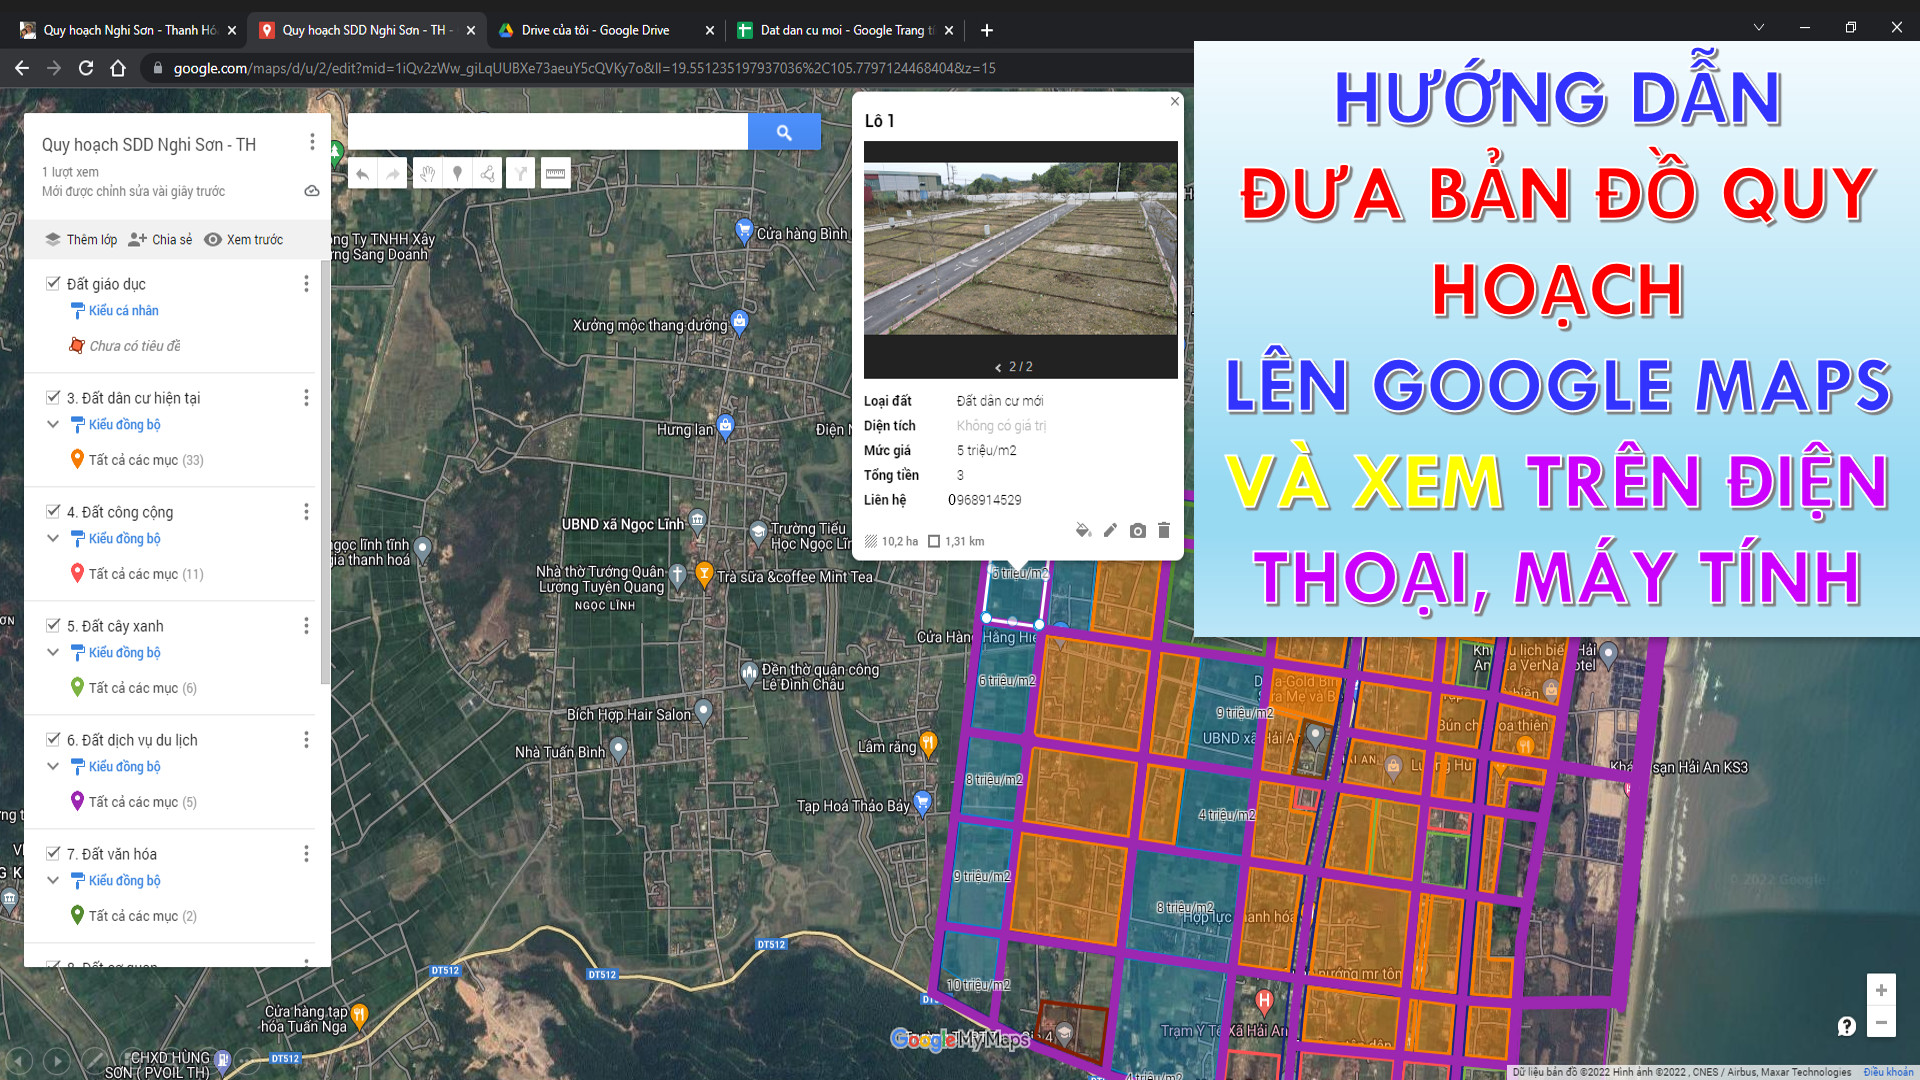Collapse the 7. Đất văn hóa layer chevron
This screenshot has width=1920, height=1080.
click(53, 880)
